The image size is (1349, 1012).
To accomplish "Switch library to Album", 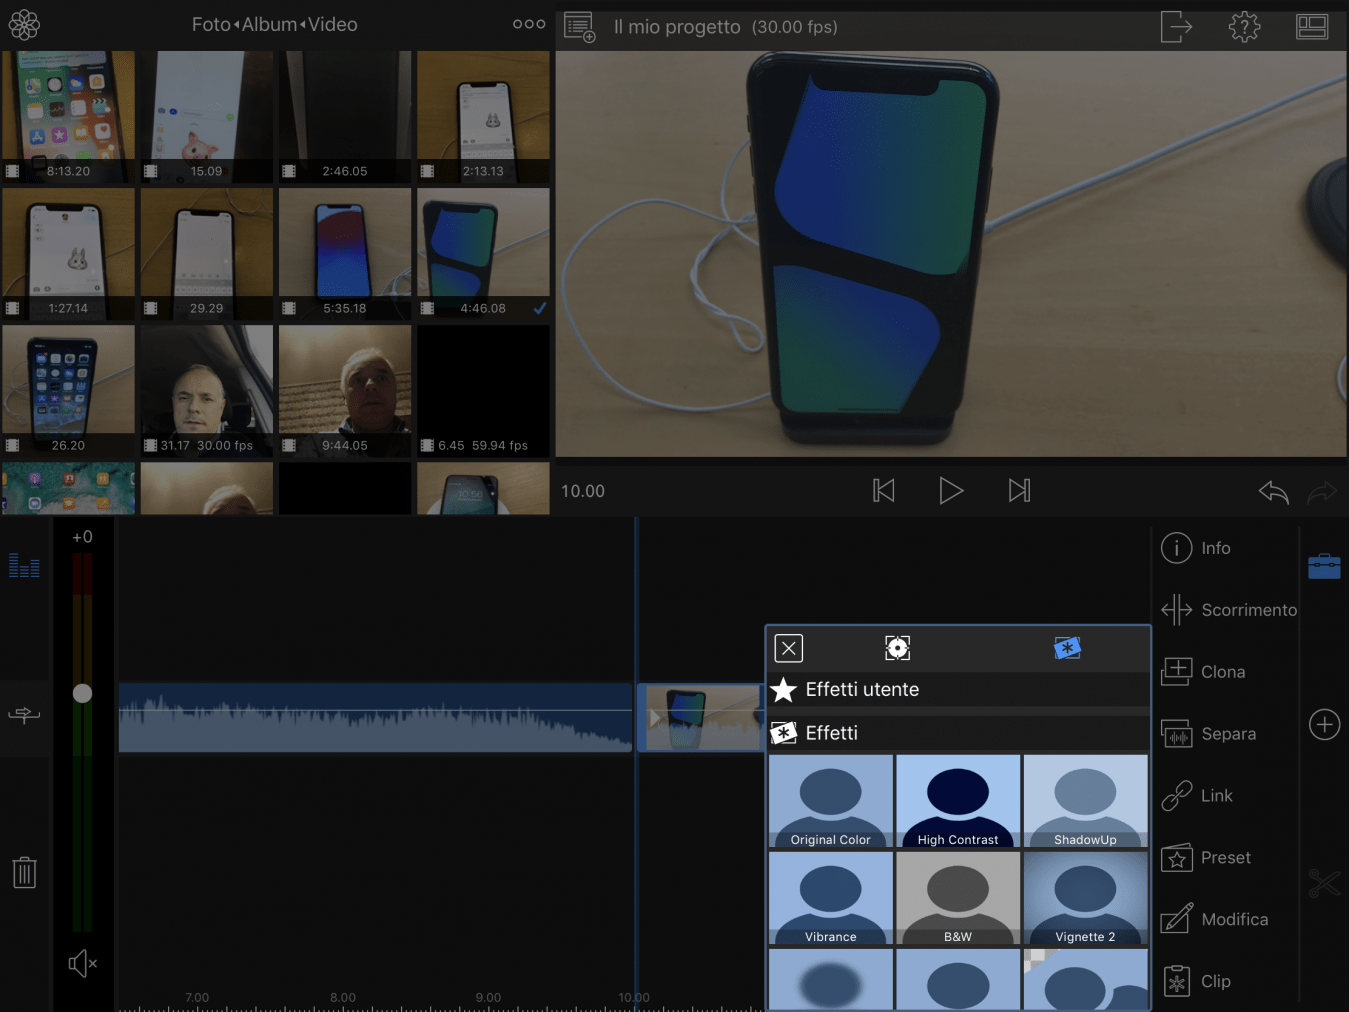I will [x=269, y=24].
